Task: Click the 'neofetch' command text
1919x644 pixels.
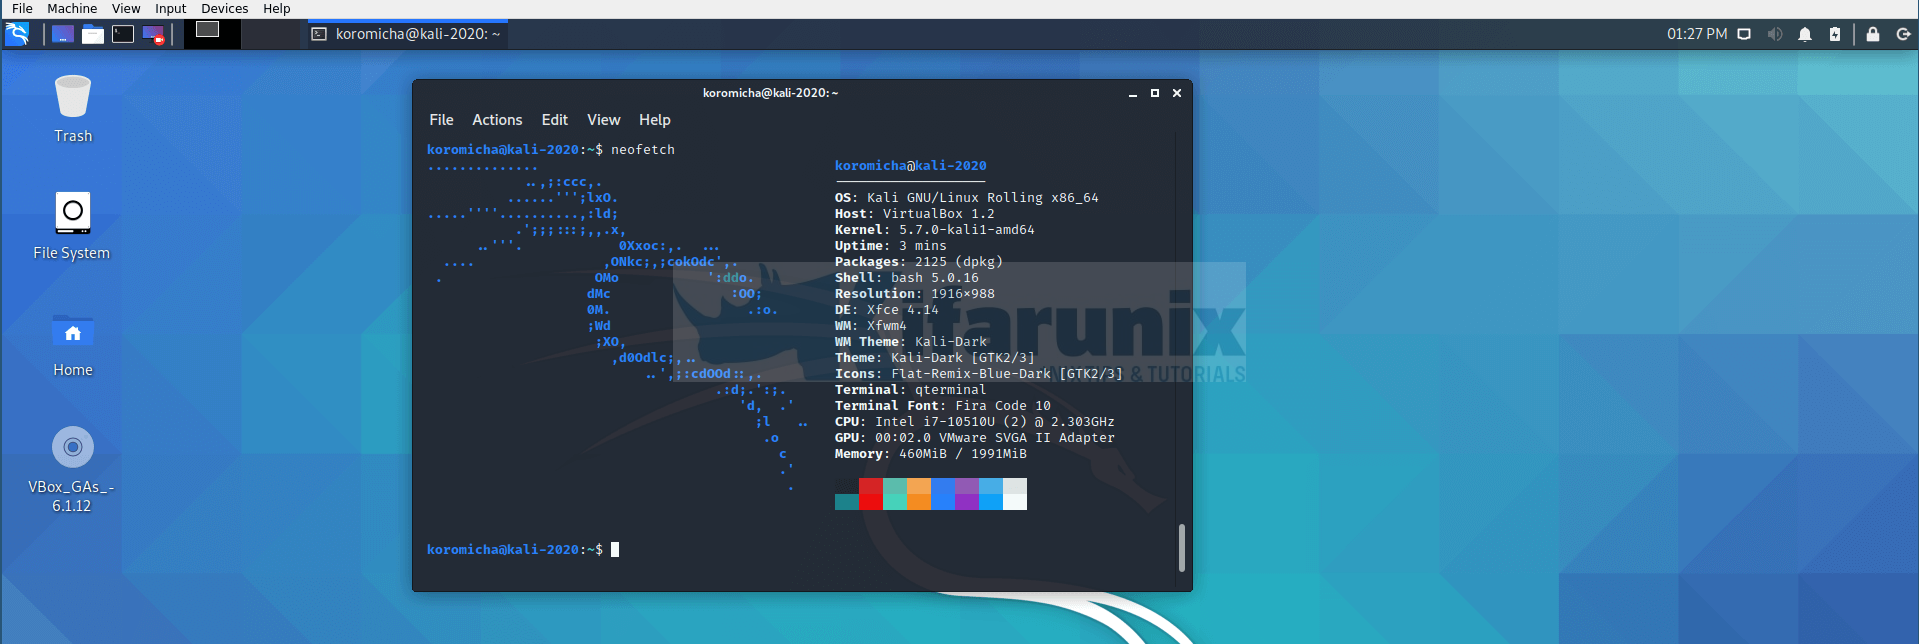Action: pyautogui.click(x=643, y=150)
